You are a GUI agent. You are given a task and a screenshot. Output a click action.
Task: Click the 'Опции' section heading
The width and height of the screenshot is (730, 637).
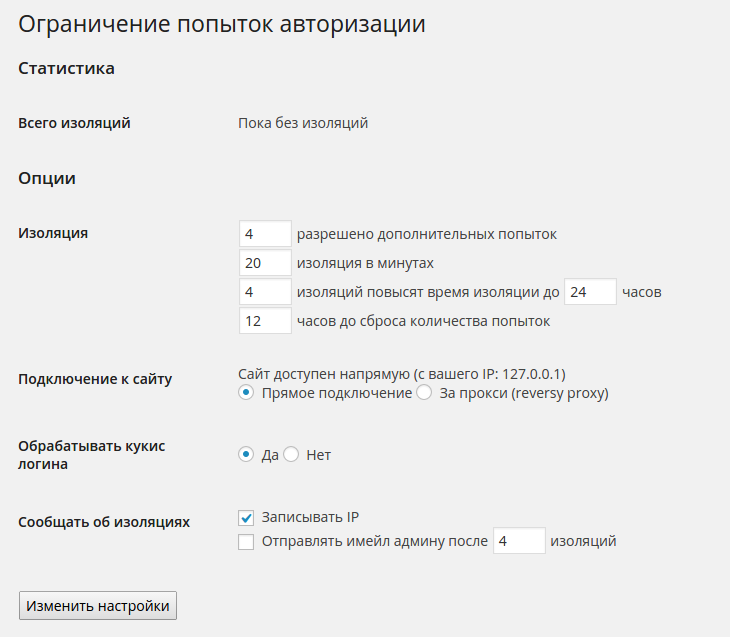coord(48,178)
